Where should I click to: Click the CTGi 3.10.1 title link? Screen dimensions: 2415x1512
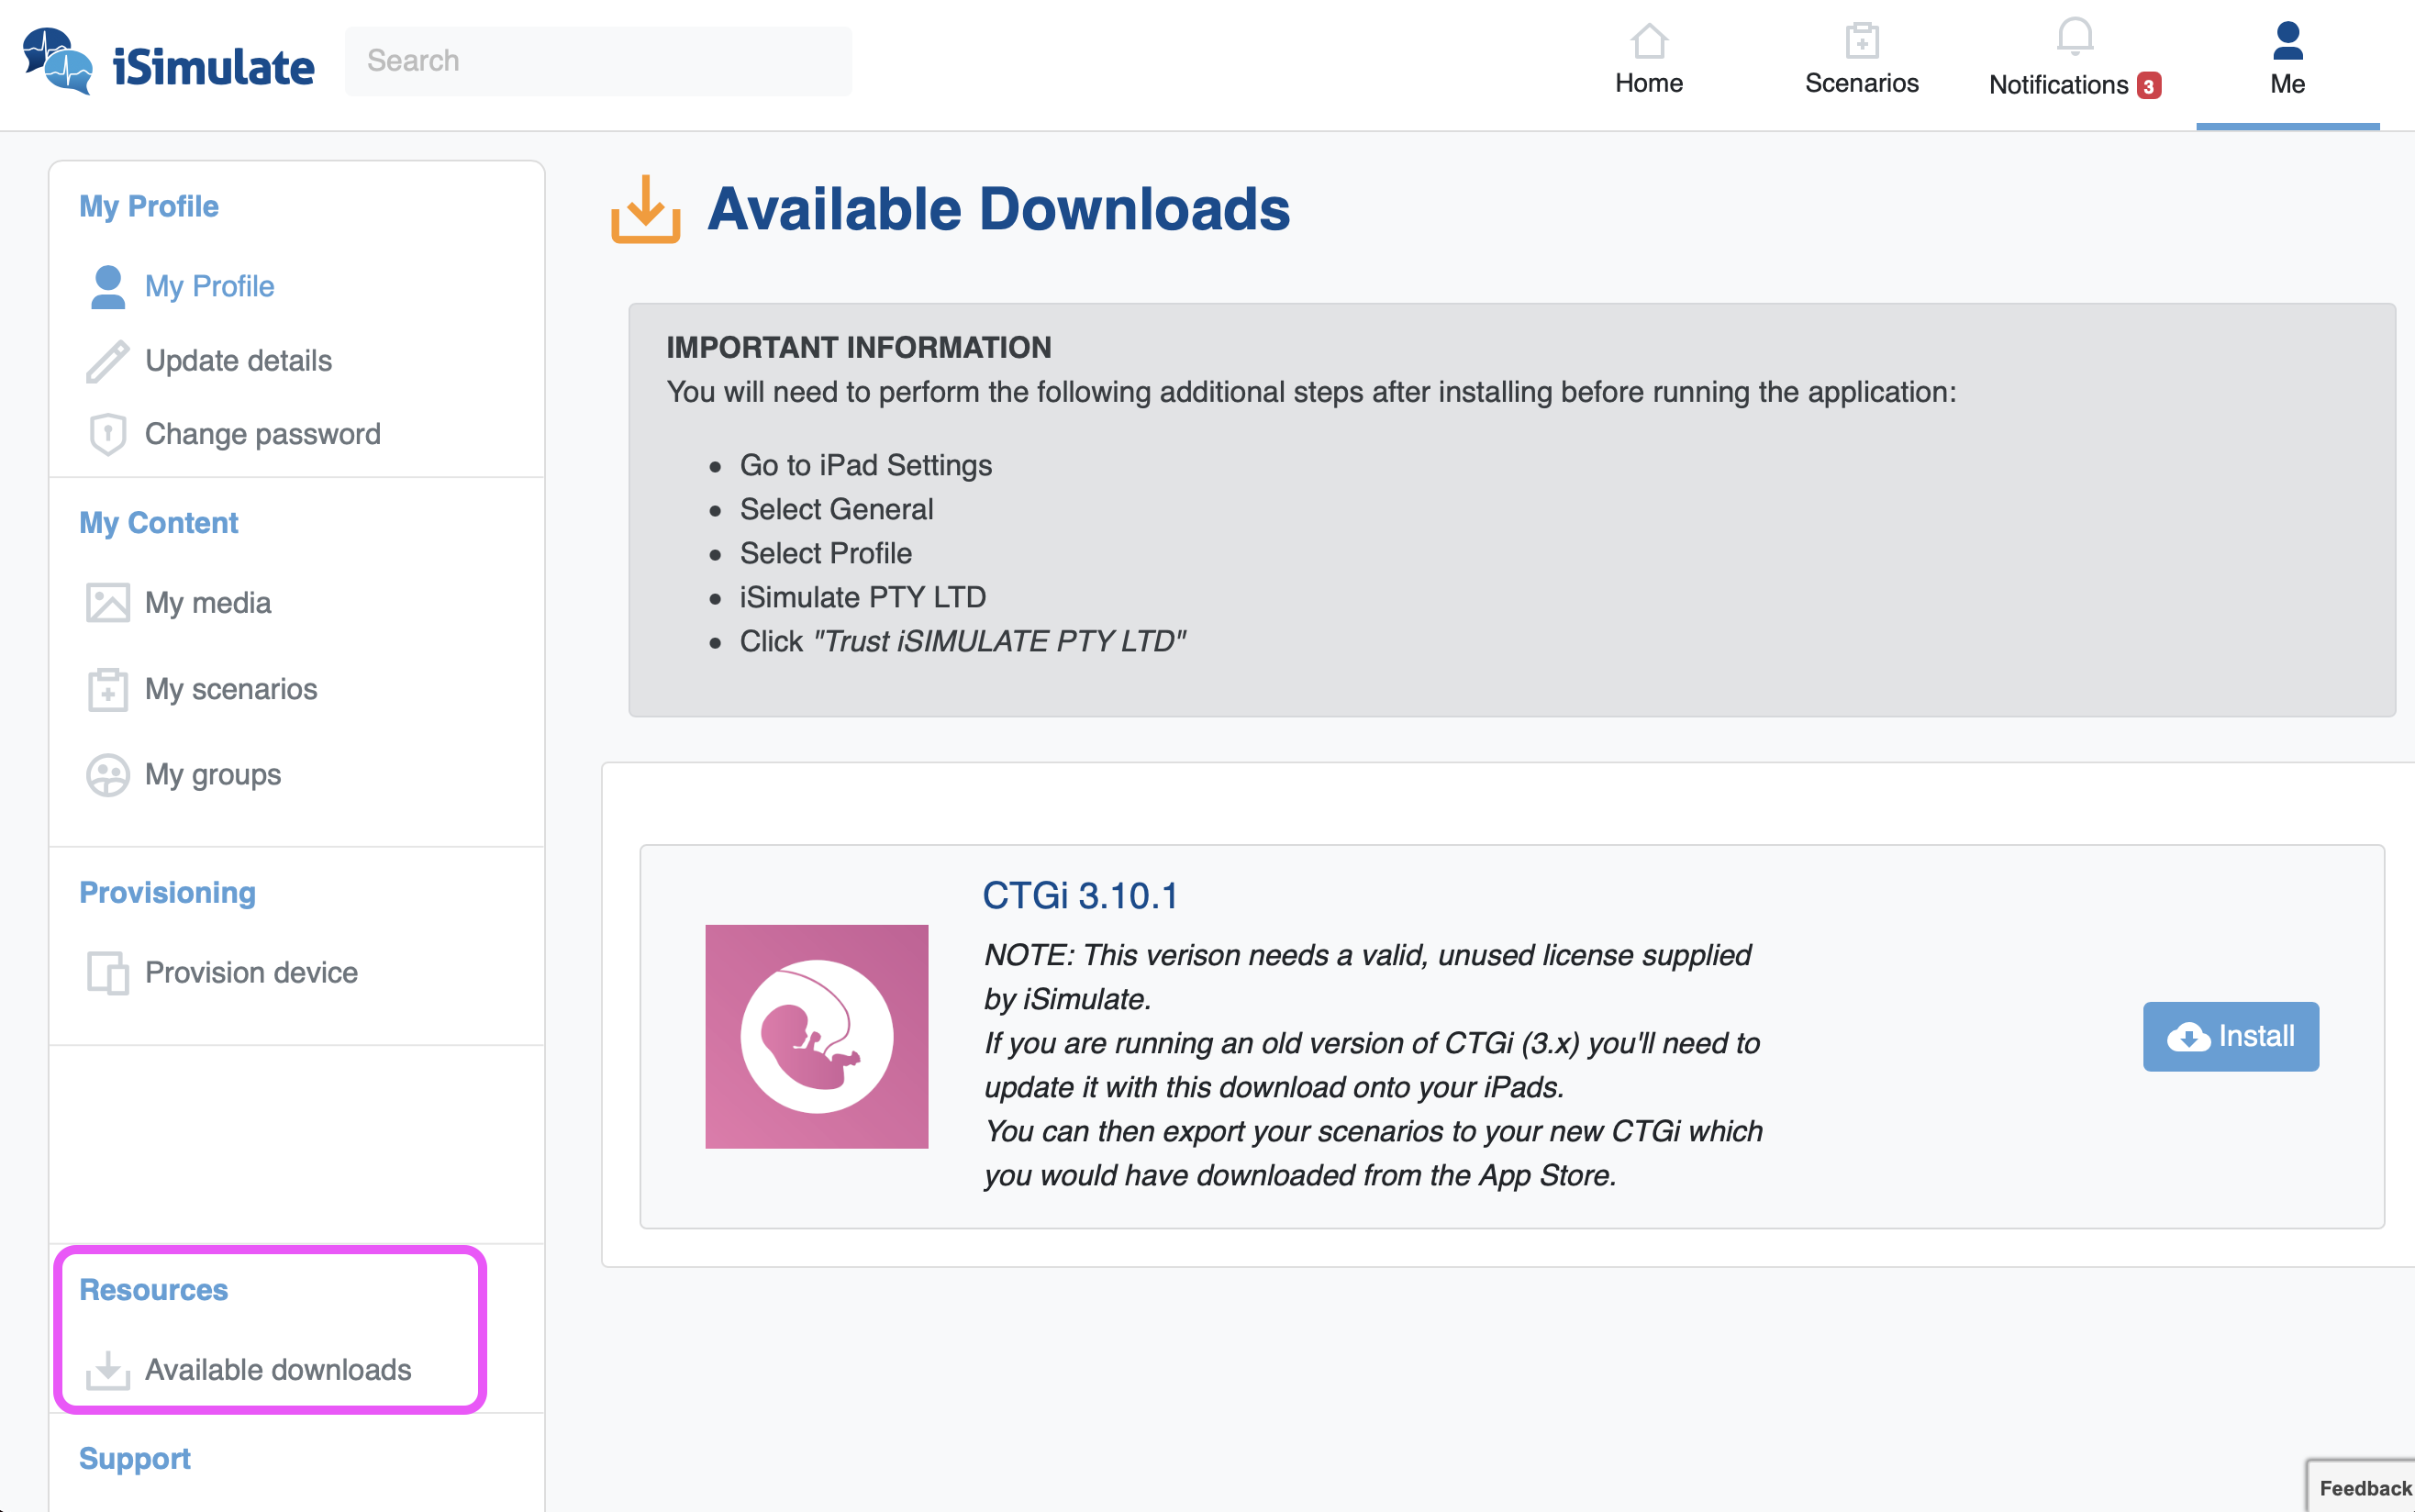pos(1080,896)
